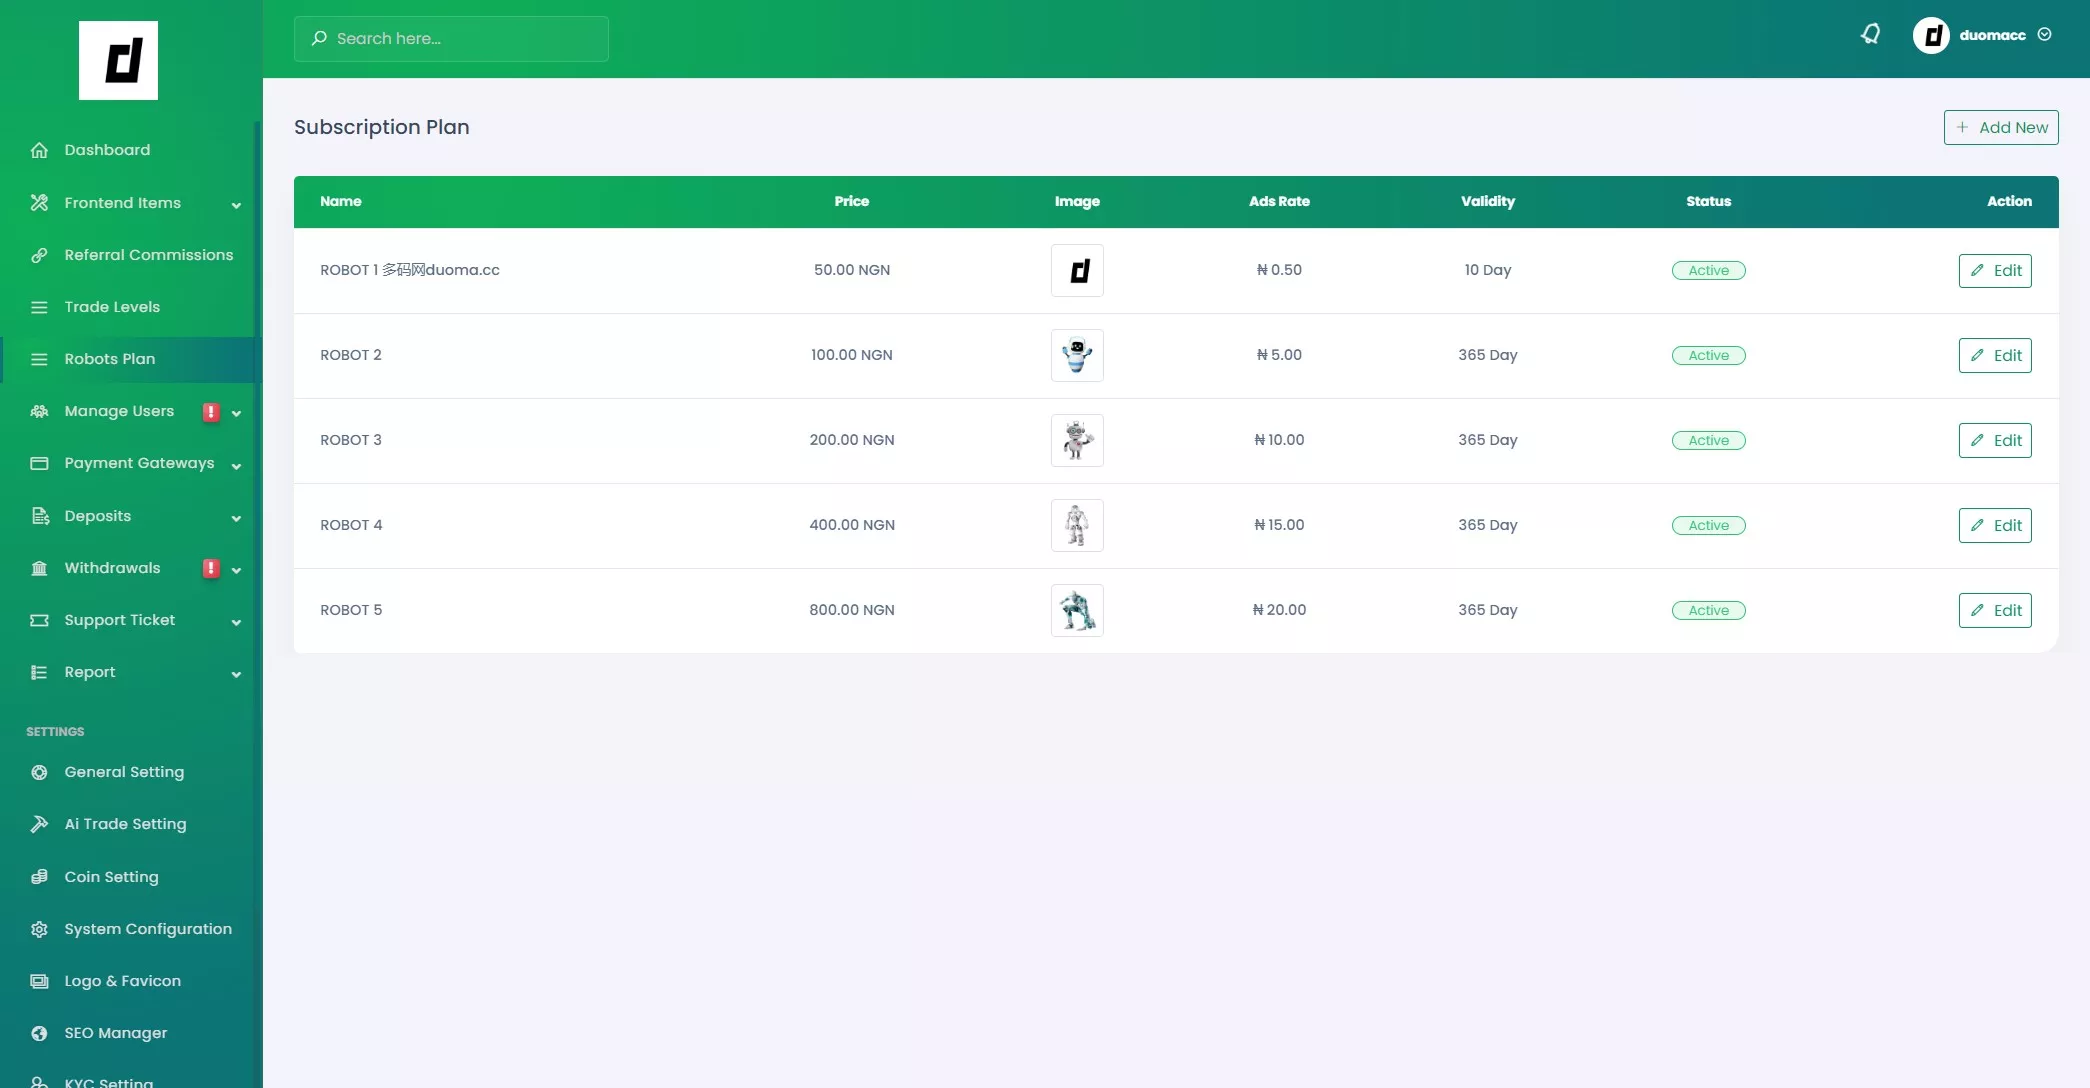Go to General Setting page
The image size is (2090, 1088).
tap(124, 772)
